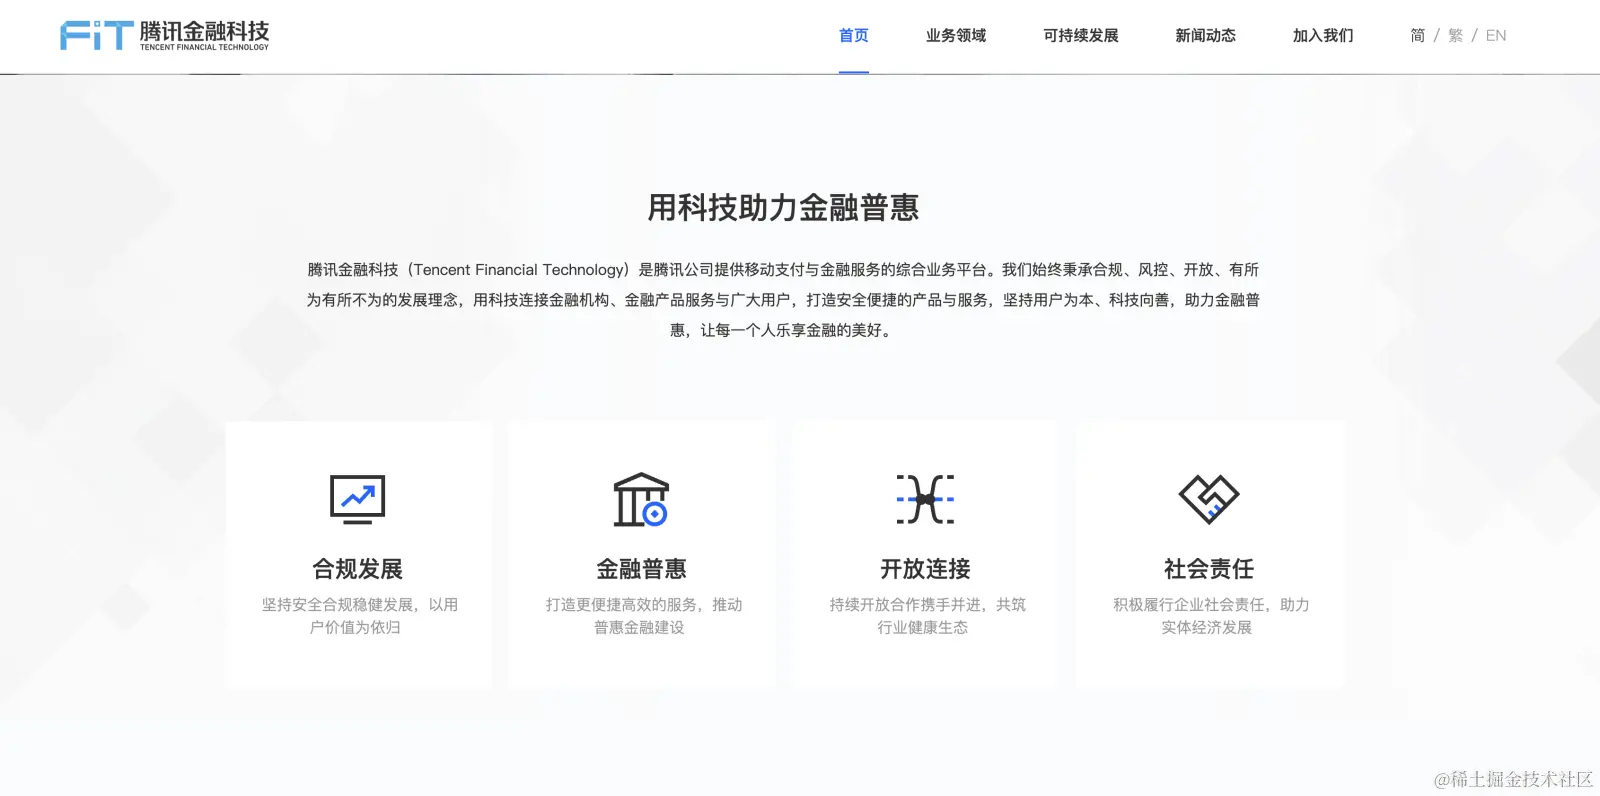Click the intro paragraph mentioning Tencent Financial Technology
Screen dimensions: 1600x796
[783, 300]
